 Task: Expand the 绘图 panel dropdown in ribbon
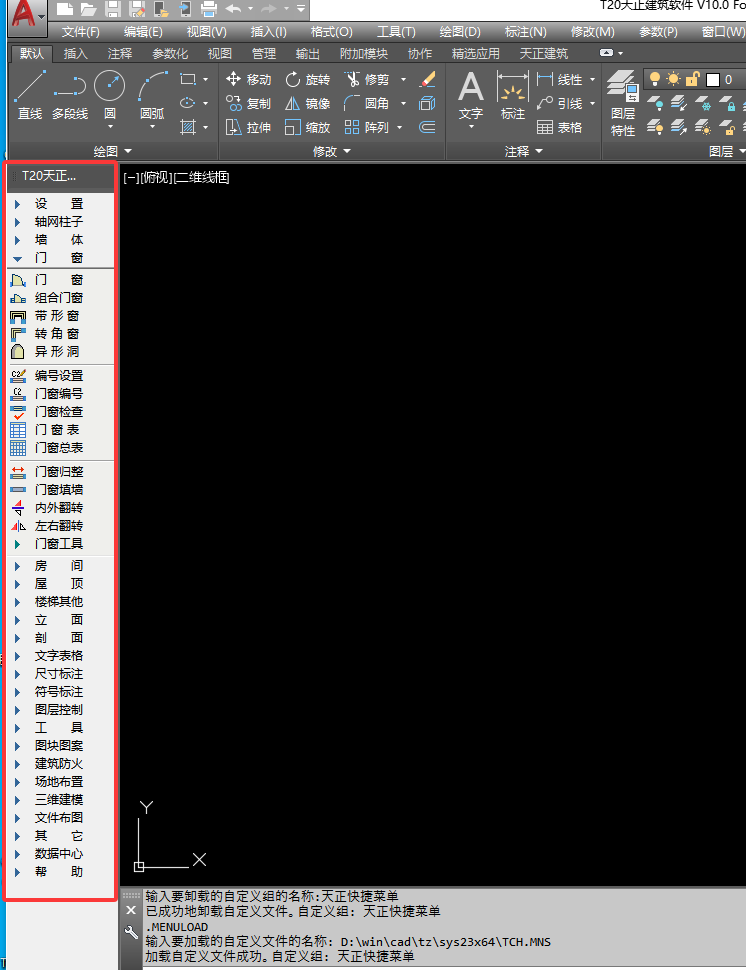(110, 151)
